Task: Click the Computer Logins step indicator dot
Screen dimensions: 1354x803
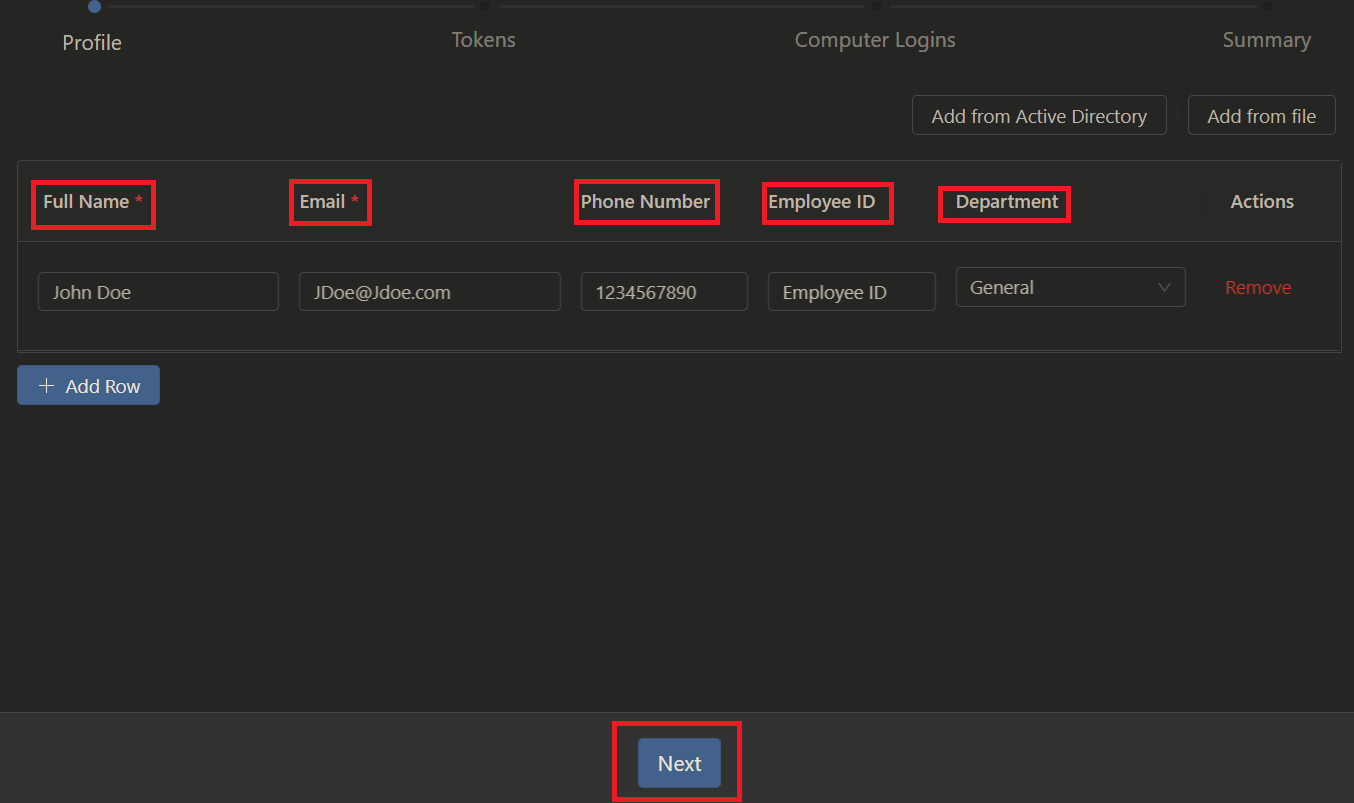Action: click(x=878, y=6)
